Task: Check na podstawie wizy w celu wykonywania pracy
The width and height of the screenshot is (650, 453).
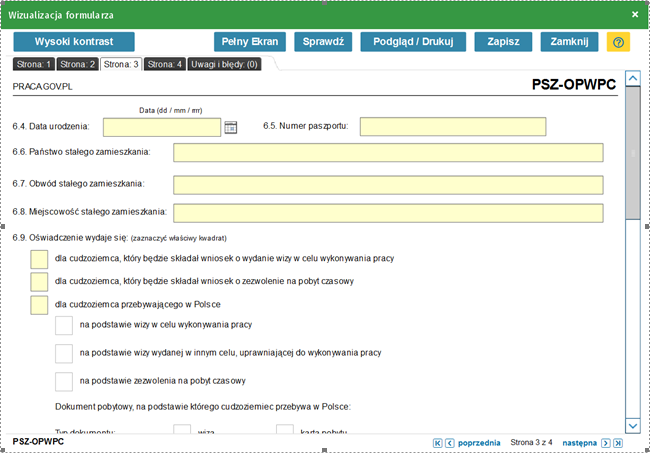Action: [64, 325]
